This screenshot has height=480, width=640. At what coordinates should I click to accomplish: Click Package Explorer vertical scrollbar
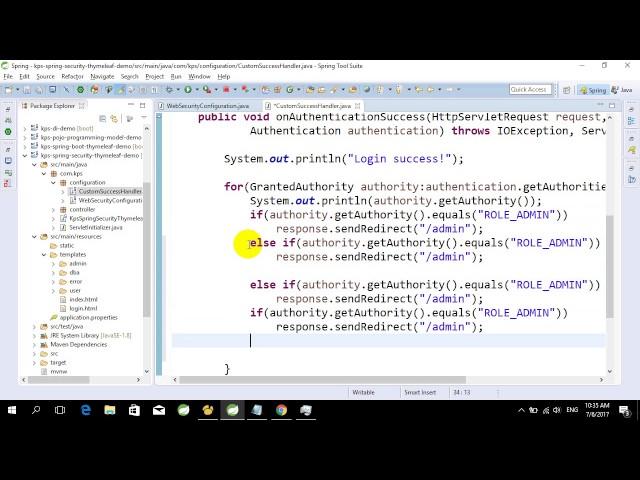[x=147, y=250]
